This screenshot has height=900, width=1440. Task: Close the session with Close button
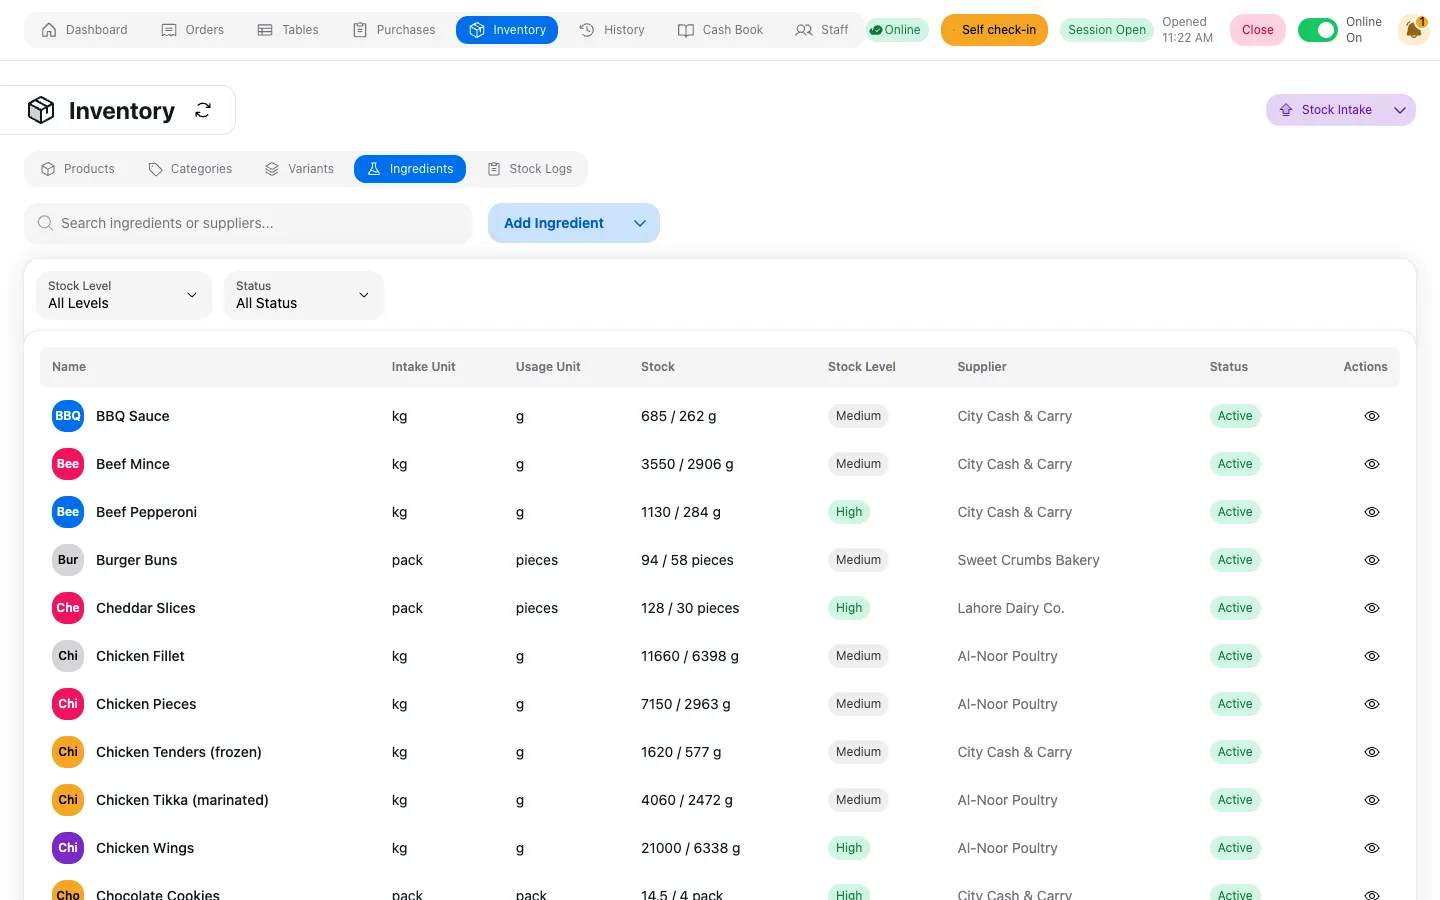tap(1257, 30)
